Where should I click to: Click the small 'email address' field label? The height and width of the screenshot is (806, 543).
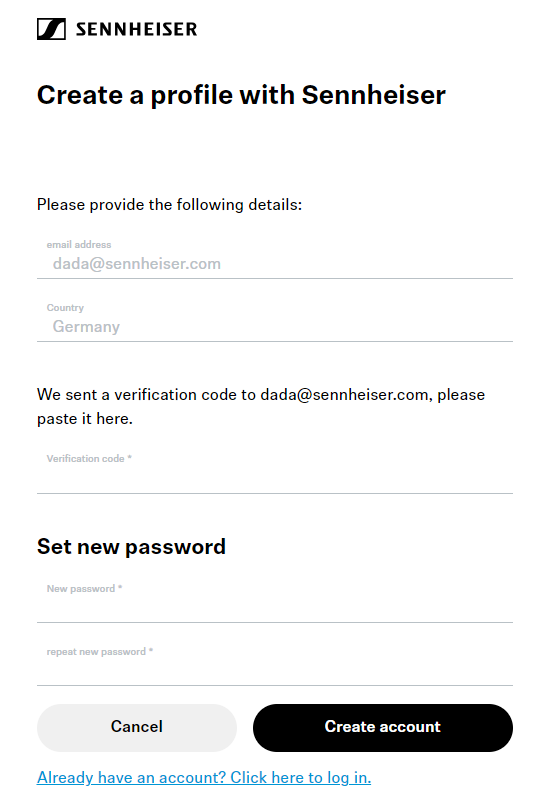coord(79,245)
